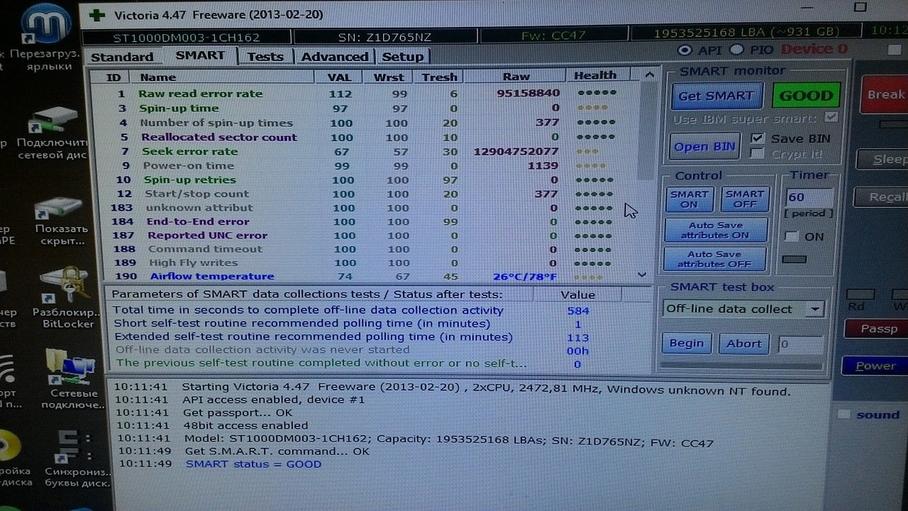Select the Power-on time row
908x511 pixels.
tap(365, 166)
